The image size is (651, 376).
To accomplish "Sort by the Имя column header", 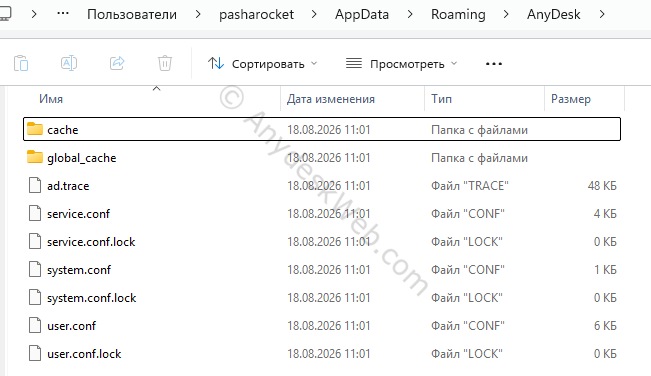I will [51, 99].
